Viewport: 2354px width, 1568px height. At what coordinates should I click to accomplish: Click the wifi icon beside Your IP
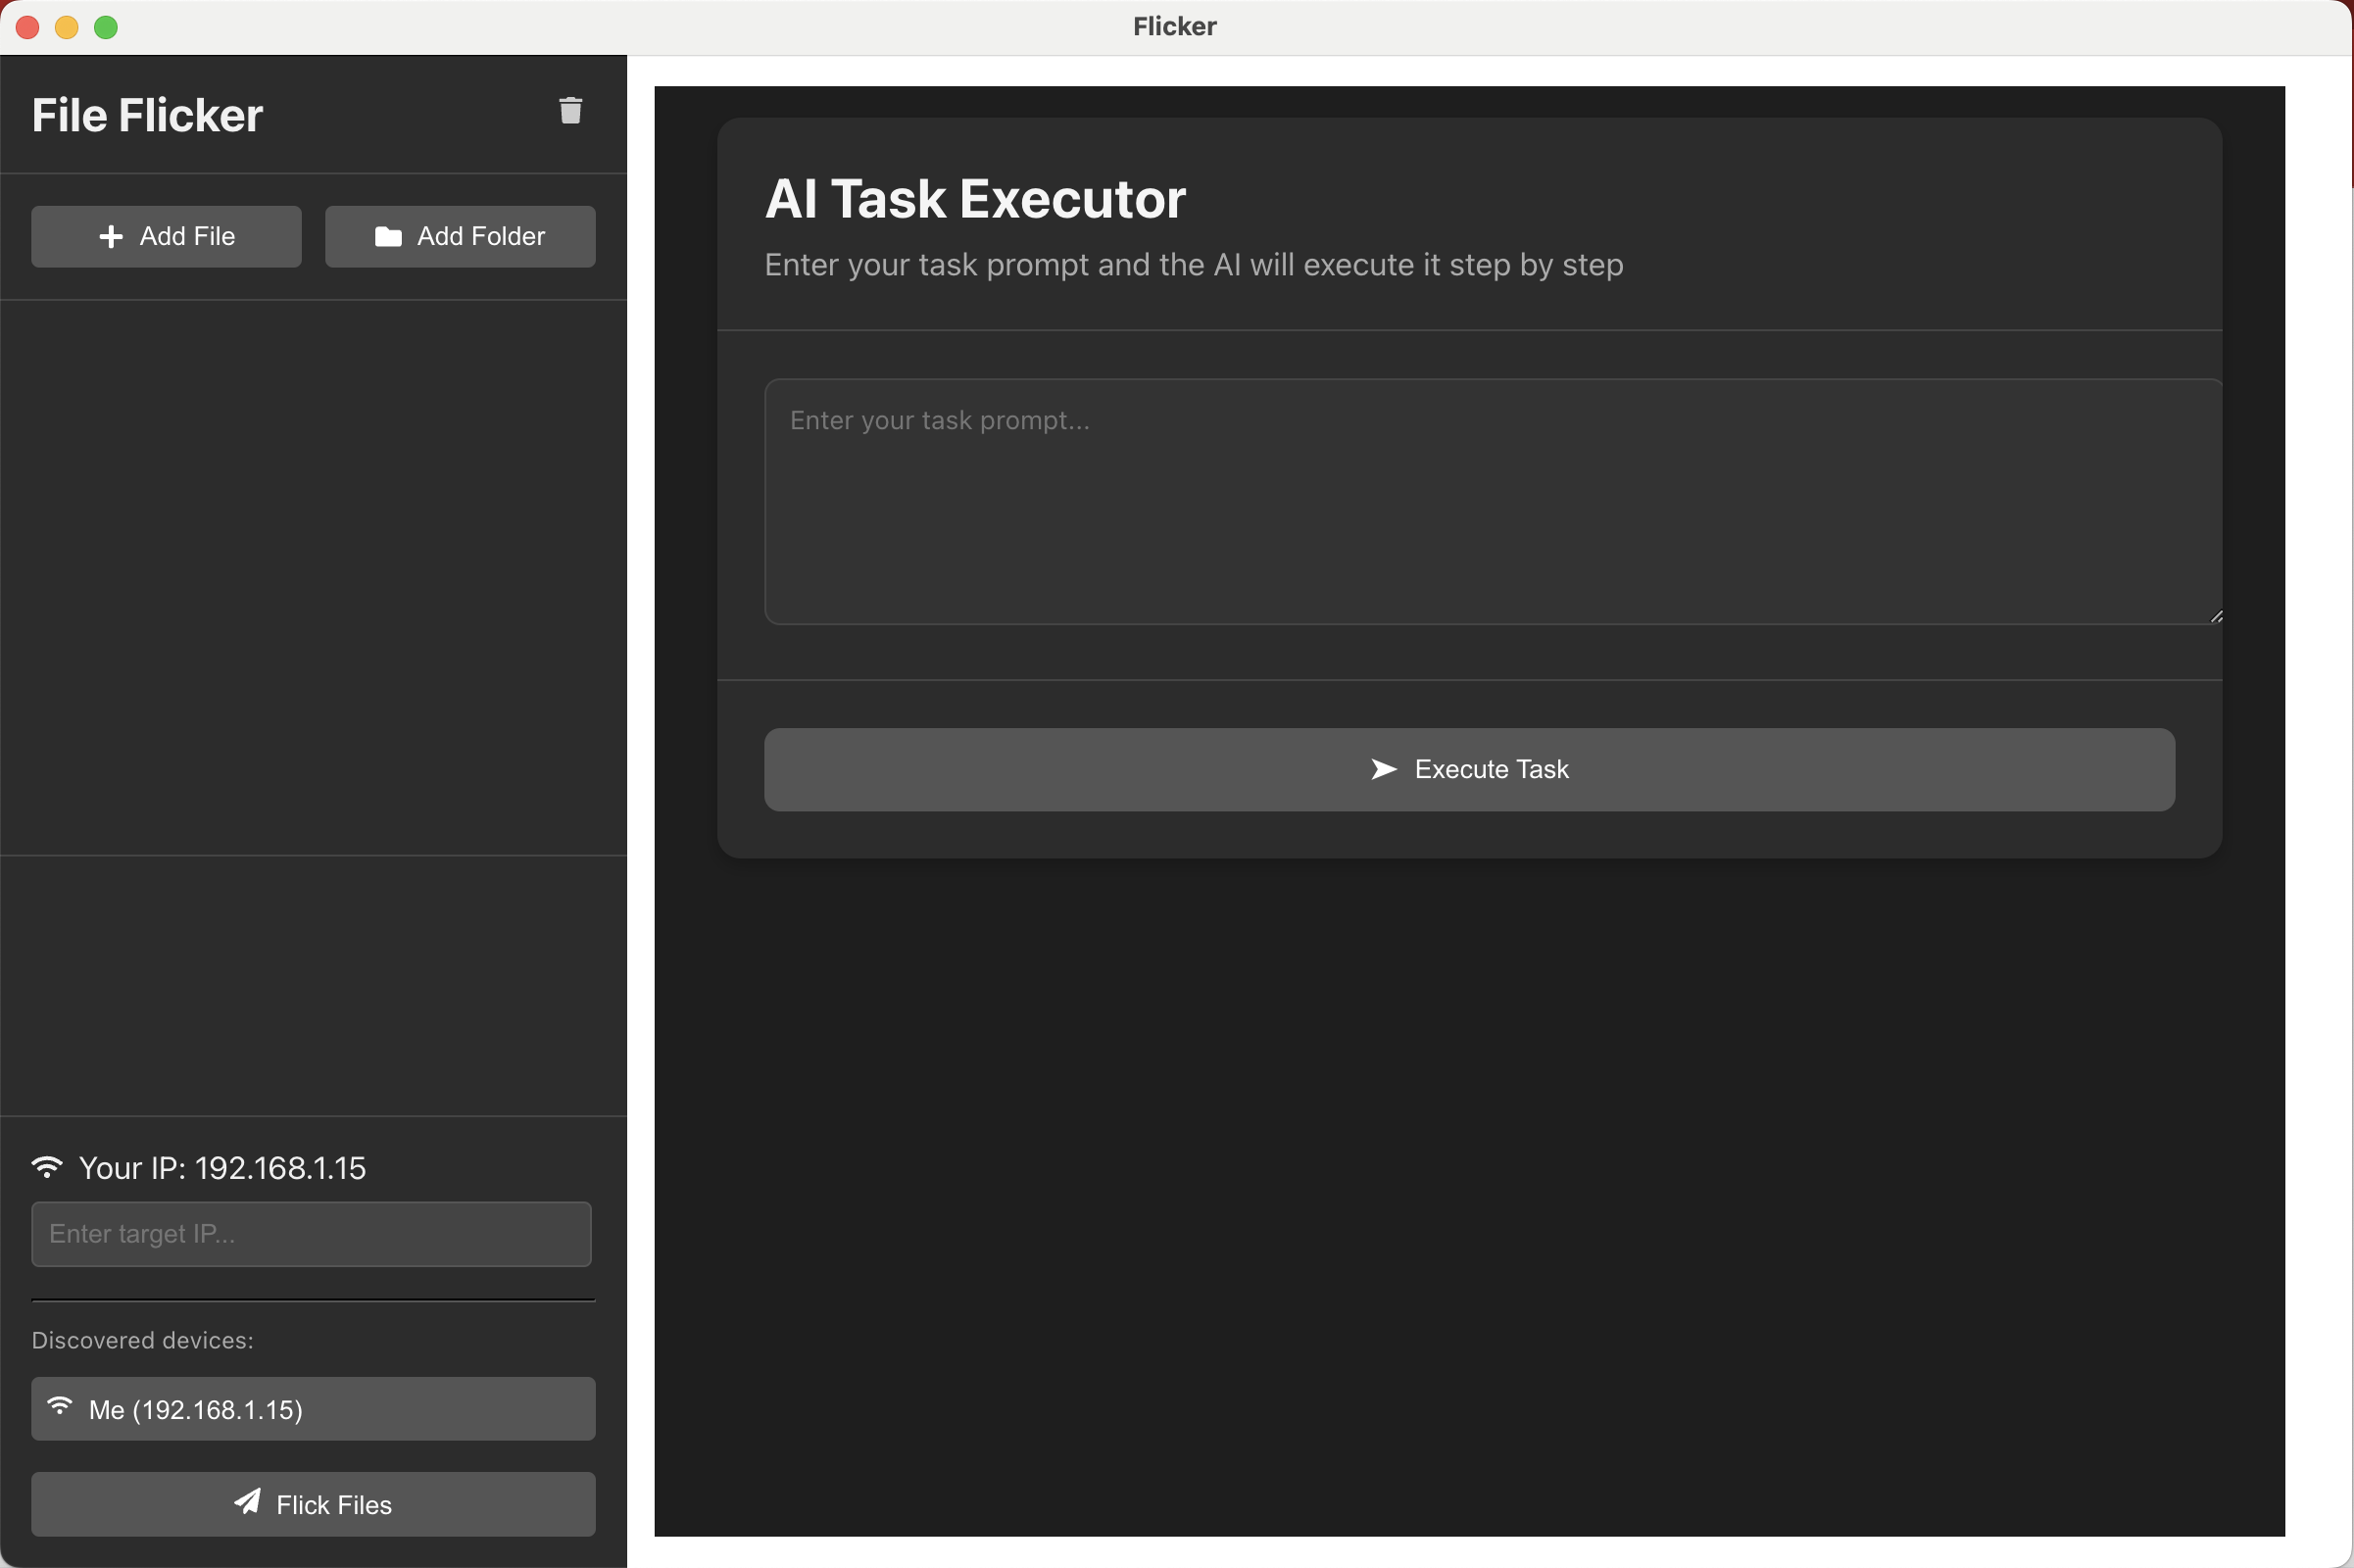coord(47,1167)
